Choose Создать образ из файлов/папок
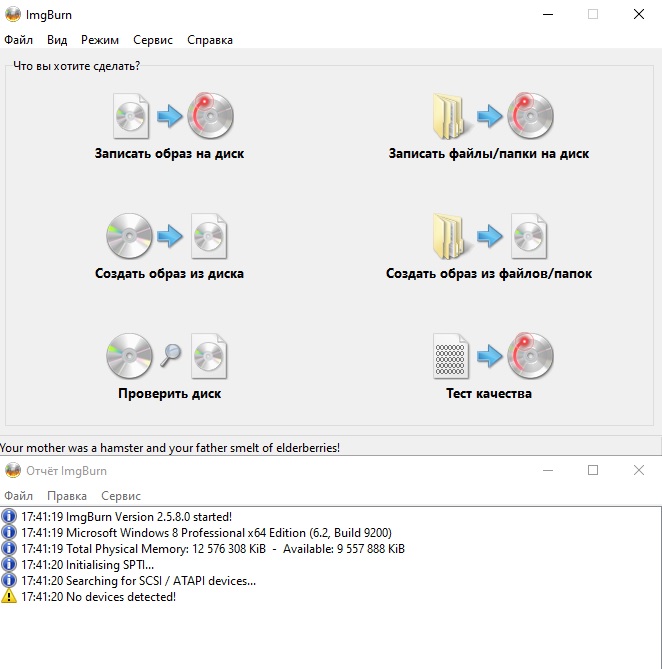The width and height of the screenshot is (662, 669). [489, 273]
